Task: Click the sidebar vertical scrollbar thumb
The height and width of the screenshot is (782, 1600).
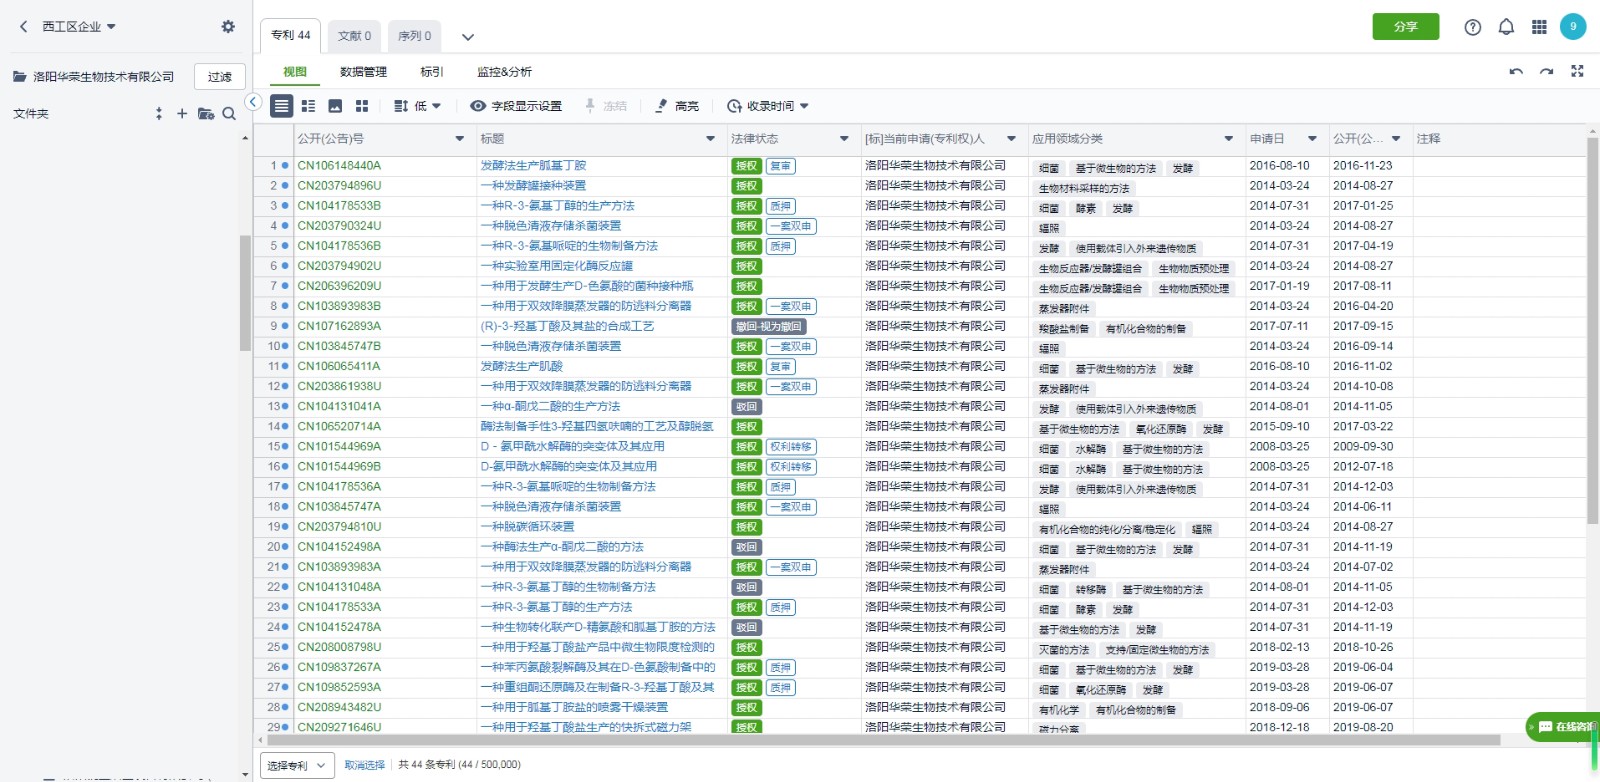Action: [245, 293]
